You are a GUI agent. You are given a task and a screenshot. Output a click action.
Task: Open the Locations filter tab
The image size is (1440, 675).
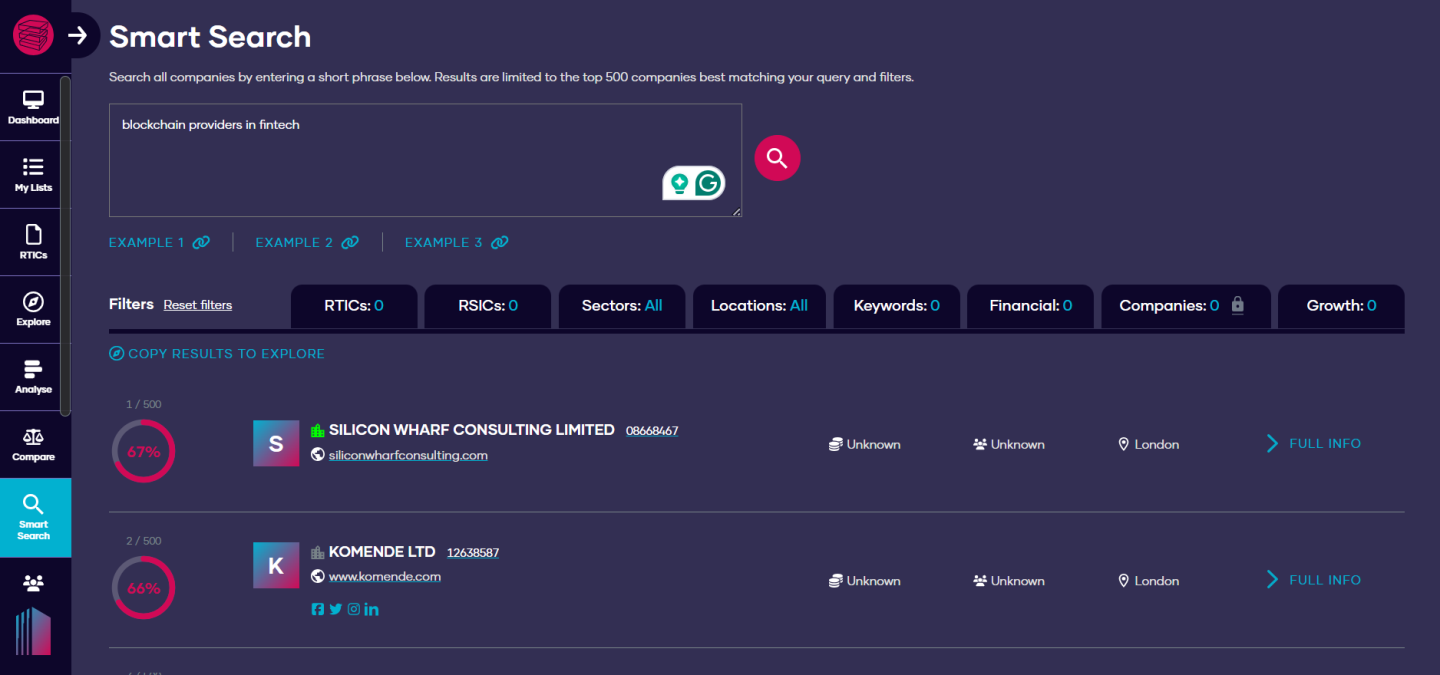[x=759, y=306]
